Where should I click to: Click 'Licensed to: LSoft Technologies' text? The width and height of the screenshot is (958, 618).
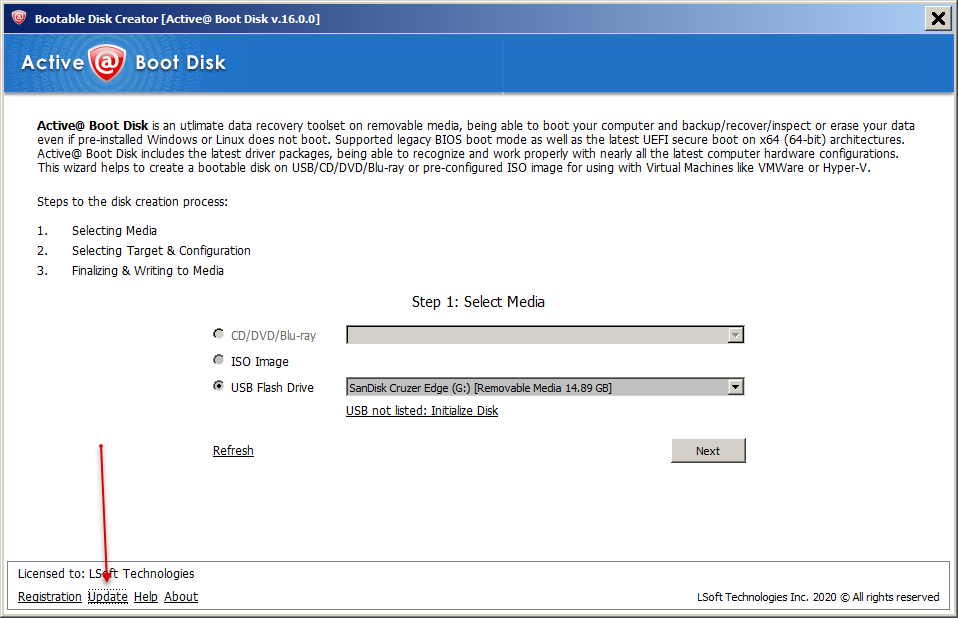point(106,573)
